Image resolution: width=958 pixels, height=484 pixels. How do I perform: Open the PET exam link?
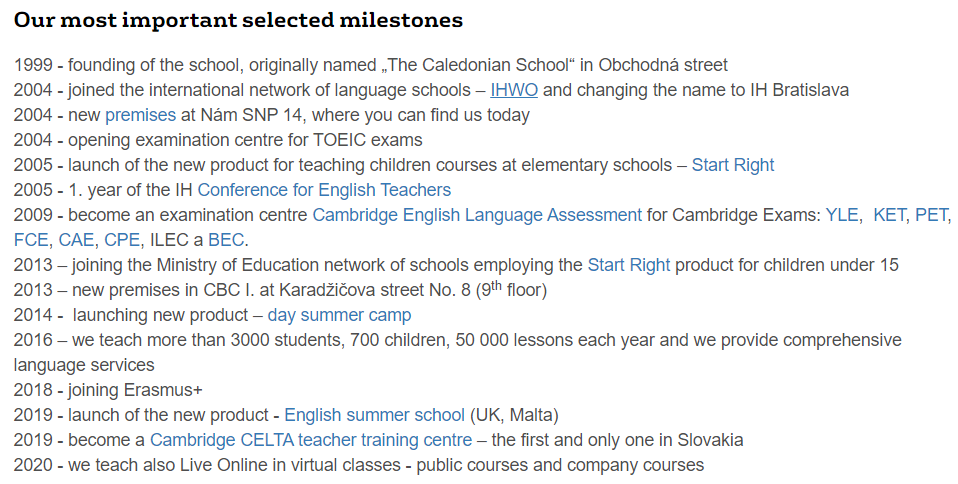coord(933,215)
